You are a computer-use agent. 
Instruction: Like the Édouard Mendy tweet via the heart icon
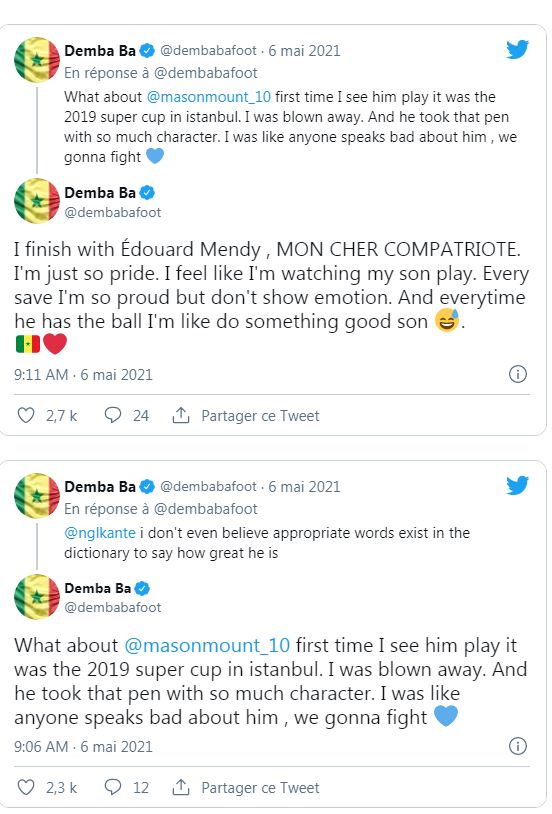[x=26, y=415]
